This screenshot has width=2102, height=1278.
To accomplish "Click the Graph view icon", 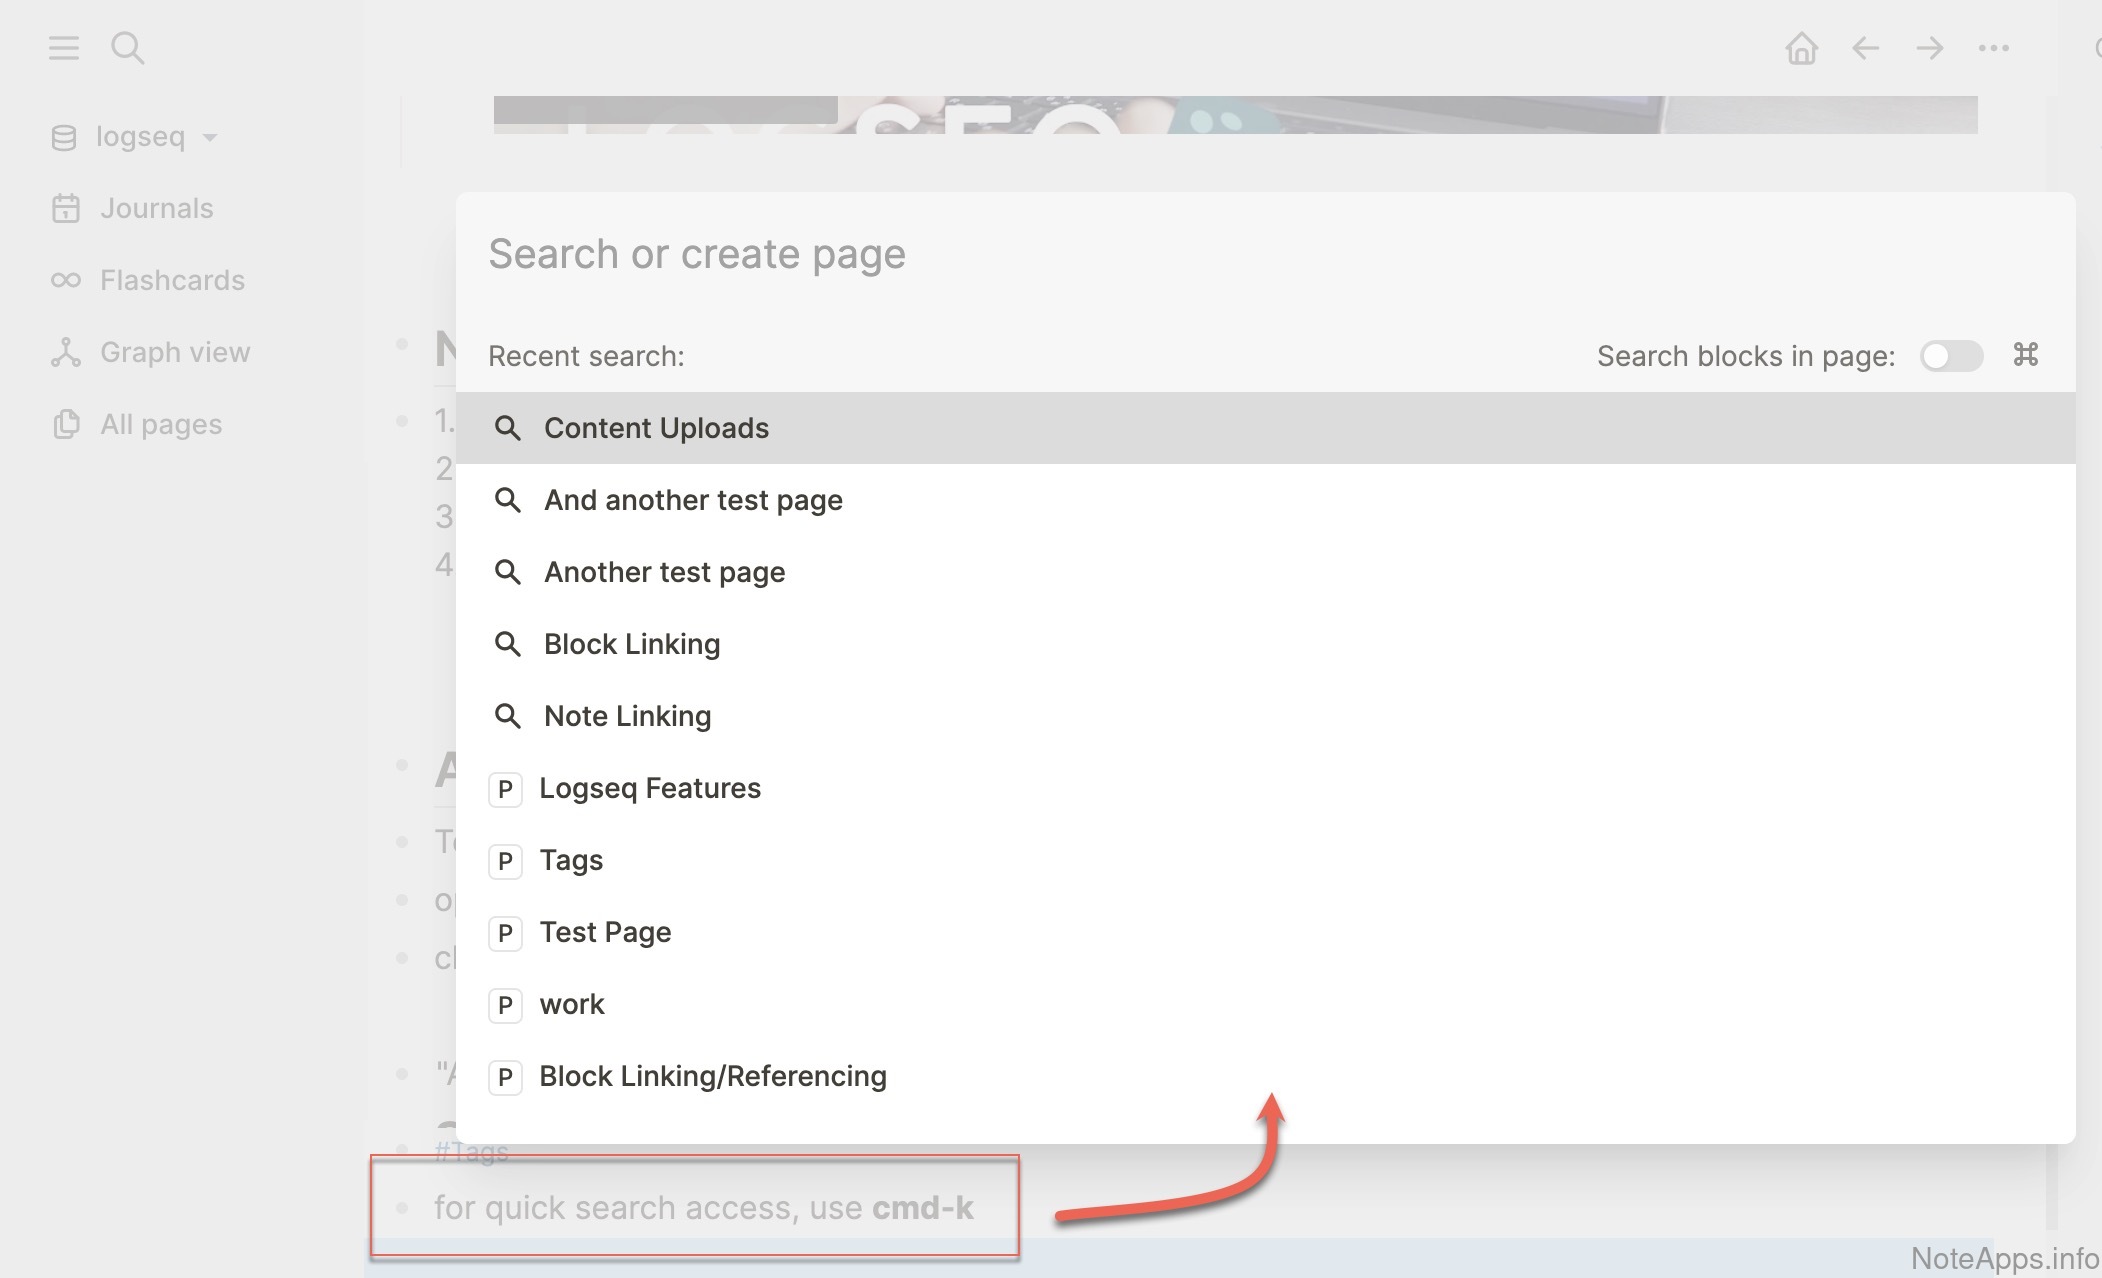I will click(x=66, y=352).
